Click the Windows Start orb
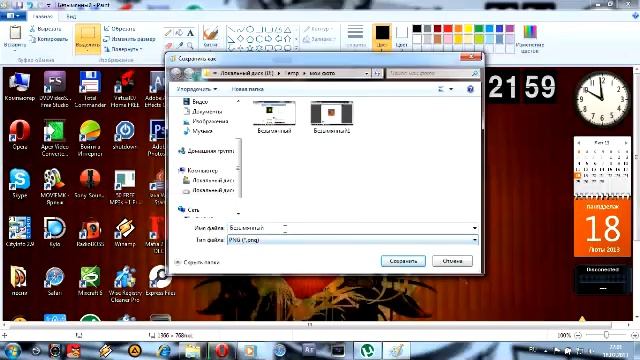 [x=12, y=351]
